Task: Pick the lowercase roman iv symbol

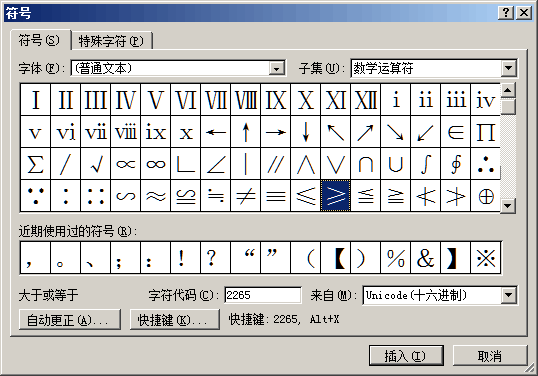Action: [486, 100]
